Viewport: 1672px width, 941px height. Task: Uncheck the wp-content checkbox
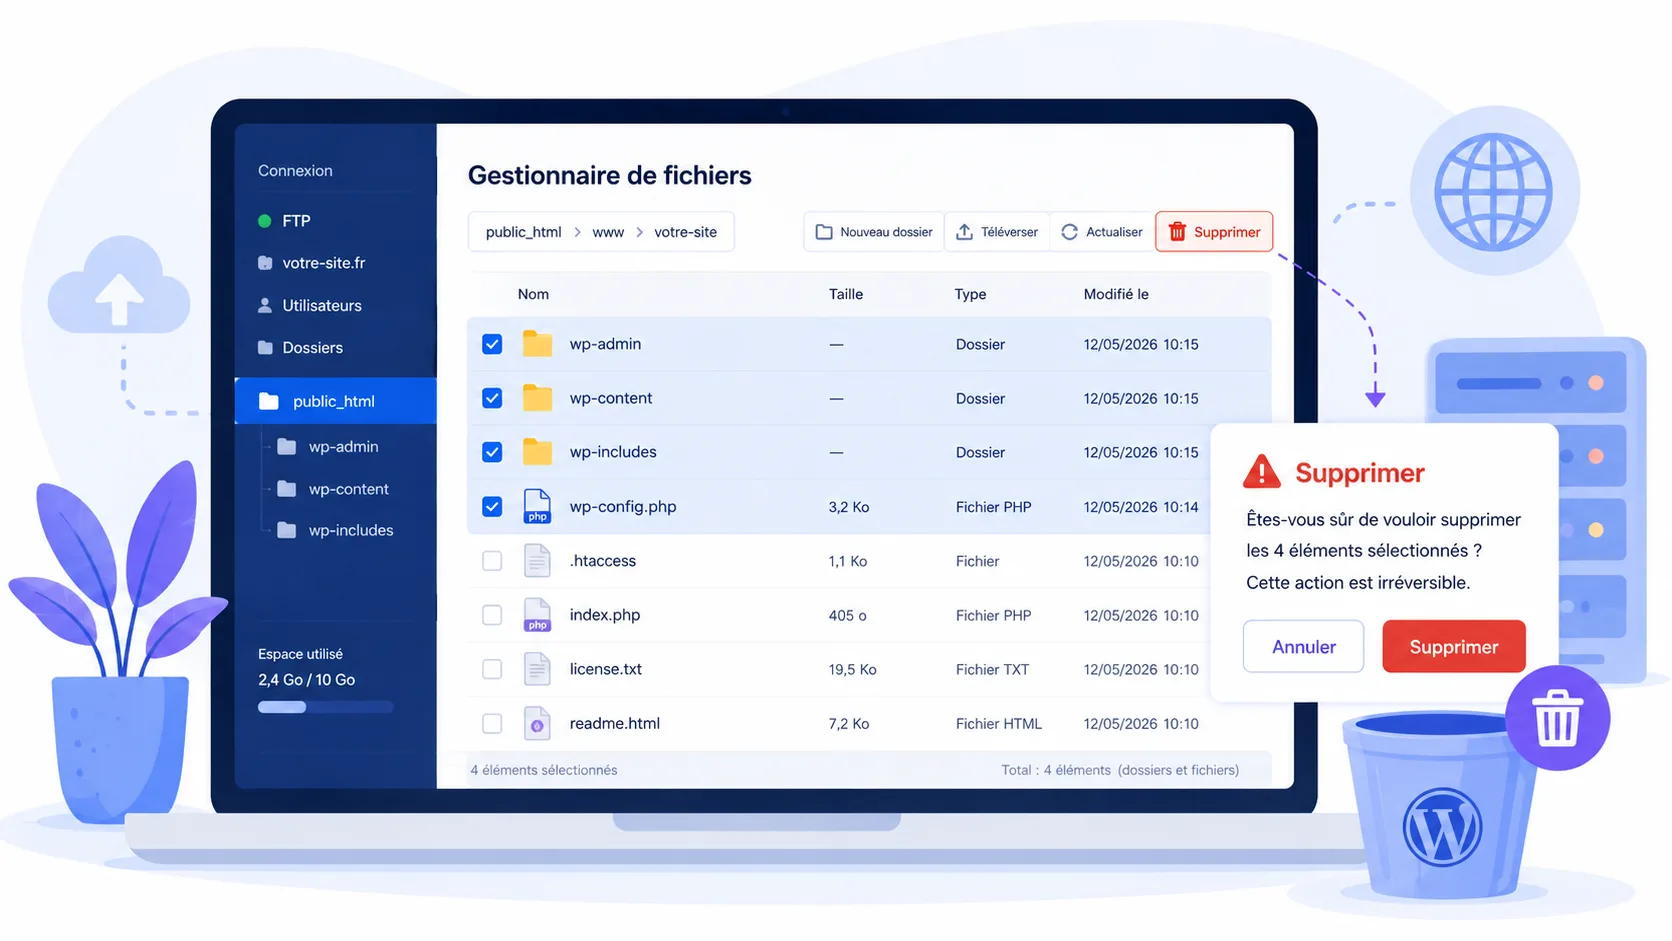[x=492, y=398]
